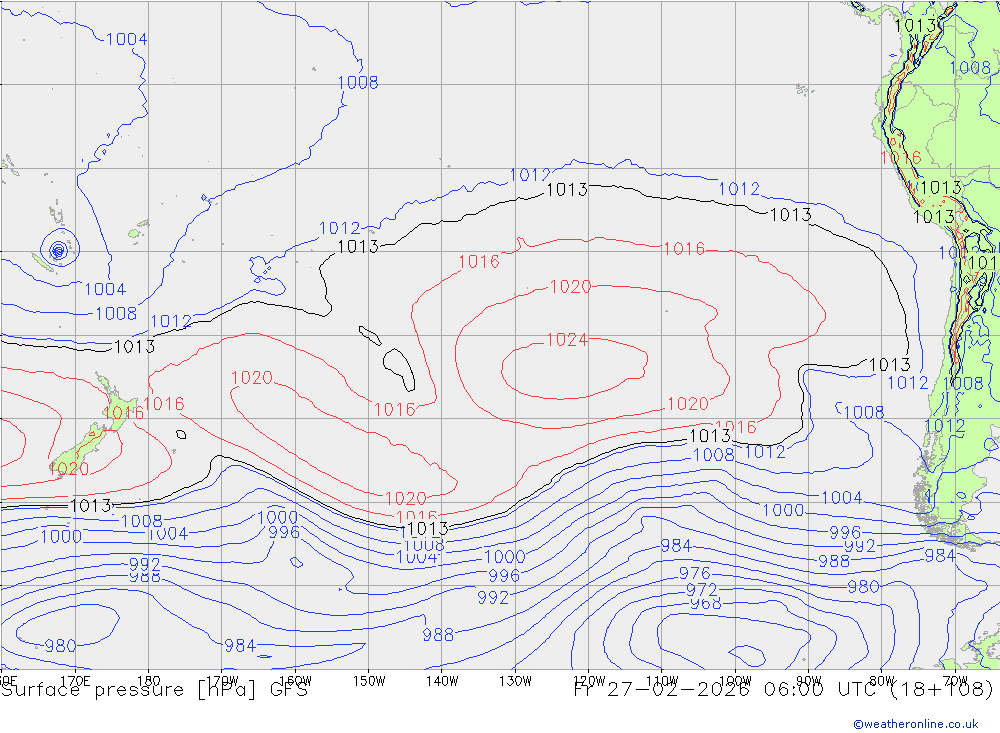Click the 130W longitude label

tap(515, 681)
